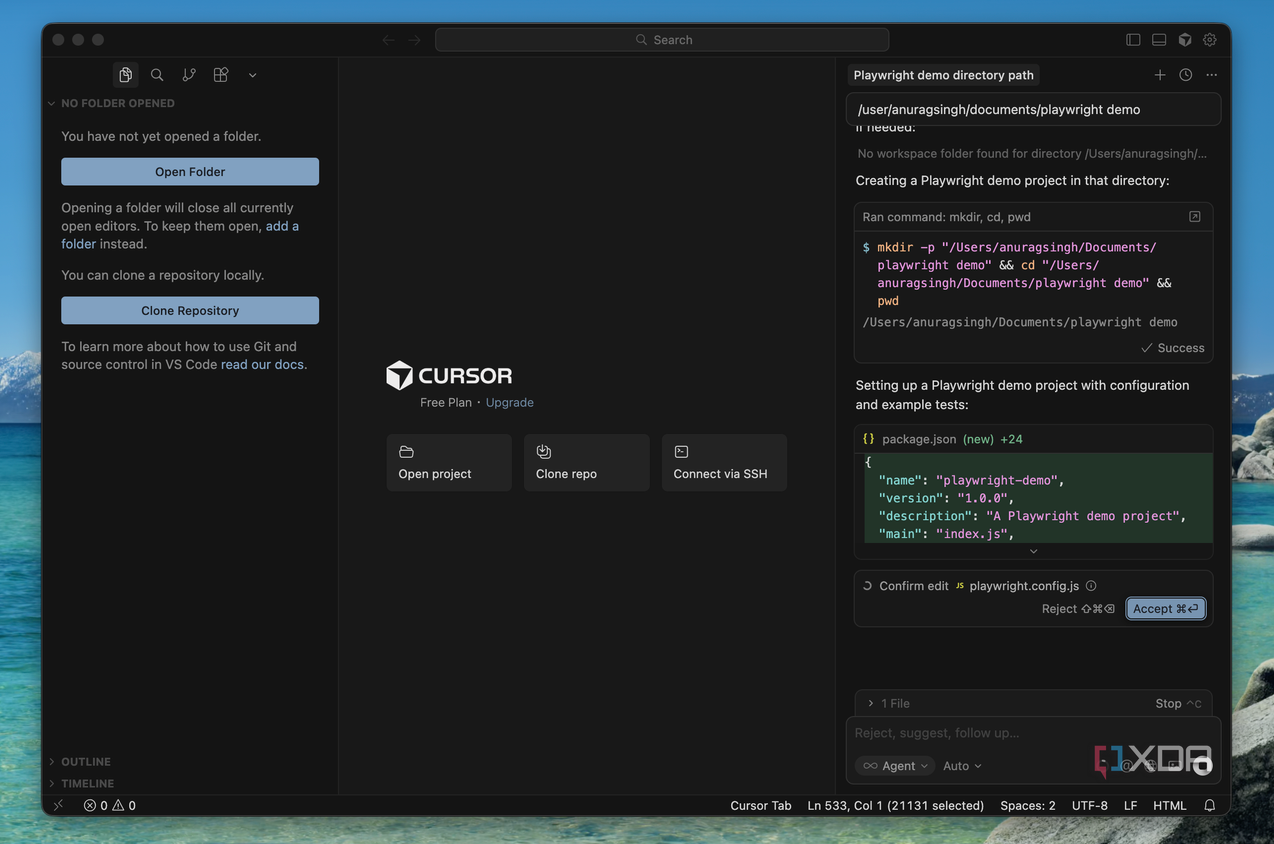
Task: Click the Success status of the command
Action: (x=1173, y=348)
